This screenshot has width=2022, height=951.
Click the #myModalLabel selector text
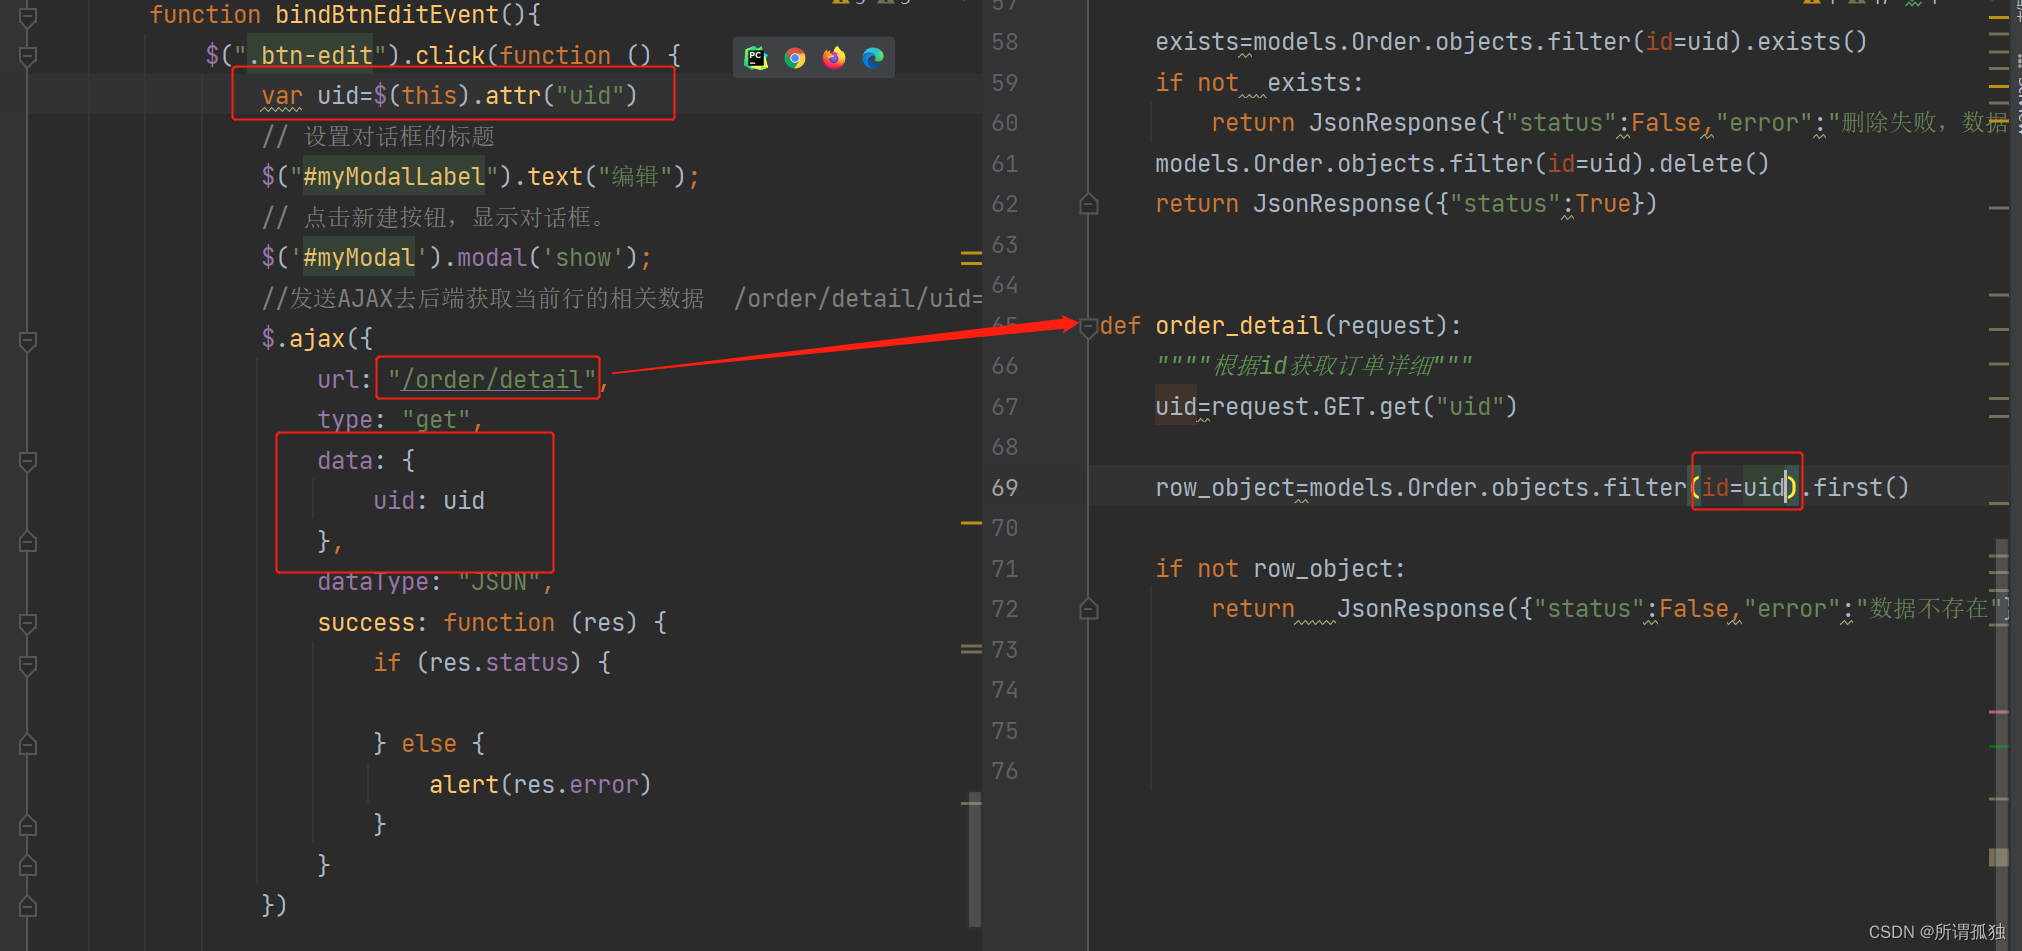point(394,177)
